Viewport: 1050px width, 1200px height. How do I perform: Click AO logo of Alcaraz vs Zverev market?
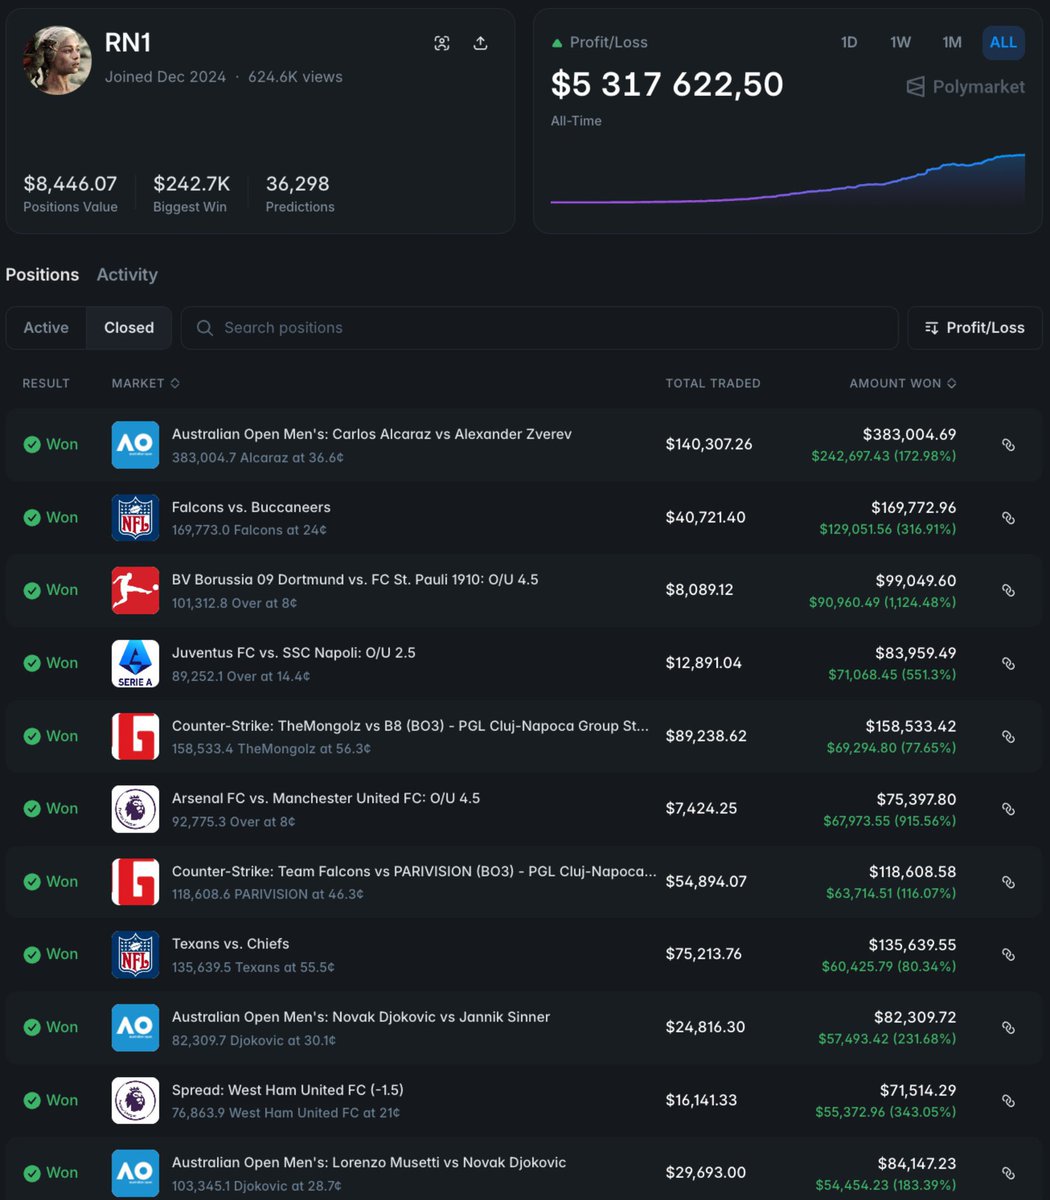coord(135,445)
